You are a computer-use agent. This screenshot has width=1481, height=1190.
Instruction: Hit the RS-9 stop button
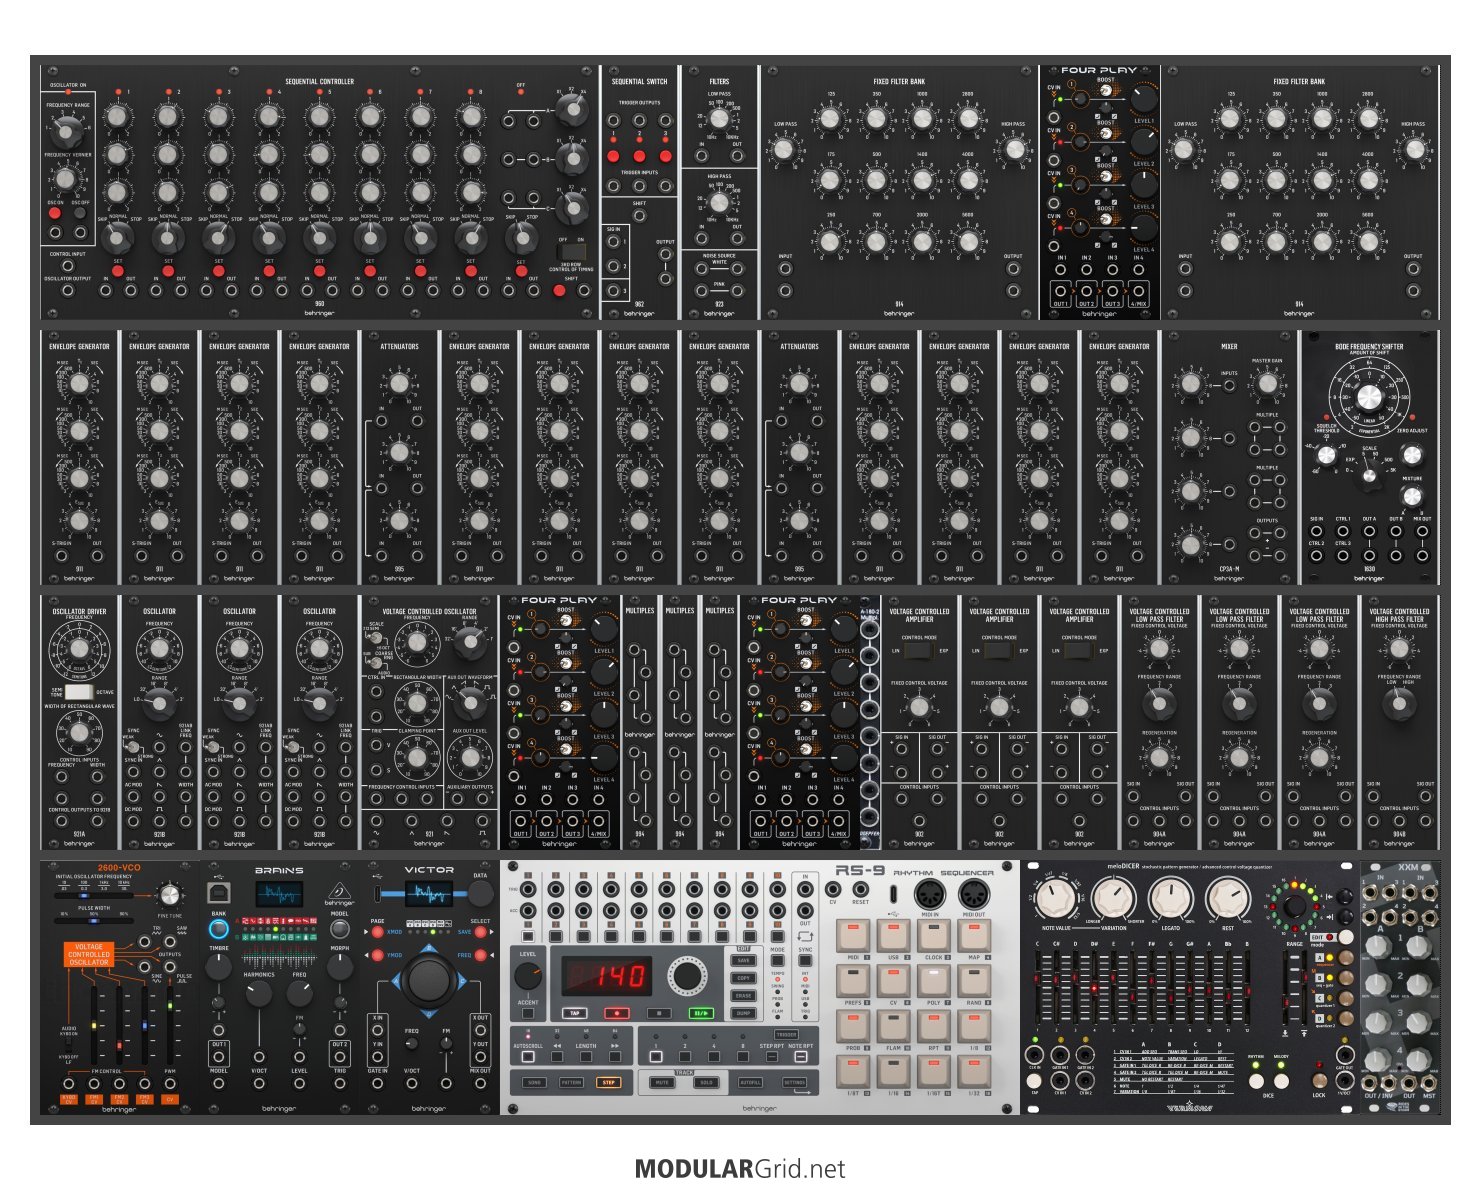tap(659, 1013)
